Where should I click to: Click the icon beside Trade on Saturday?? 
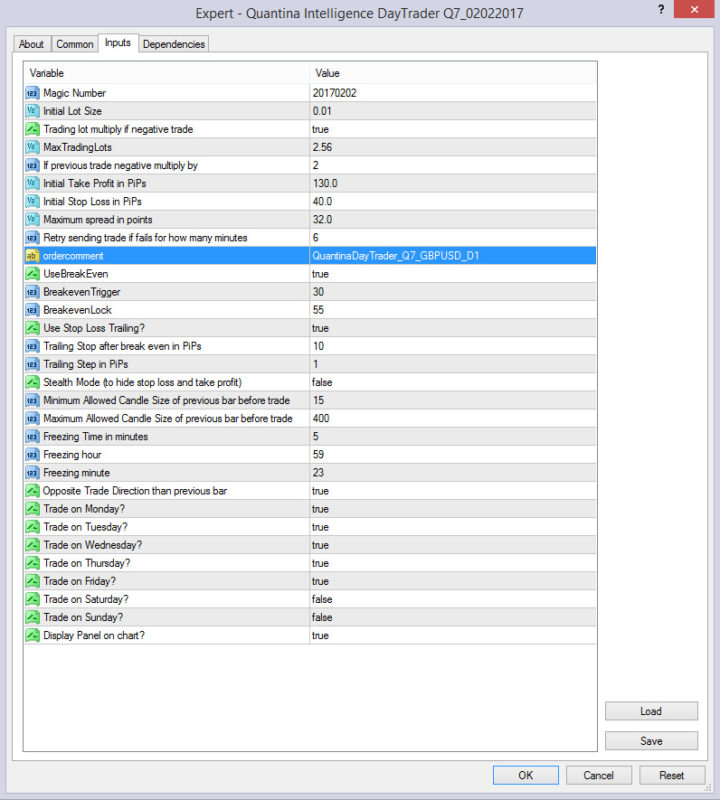[32, 599]
